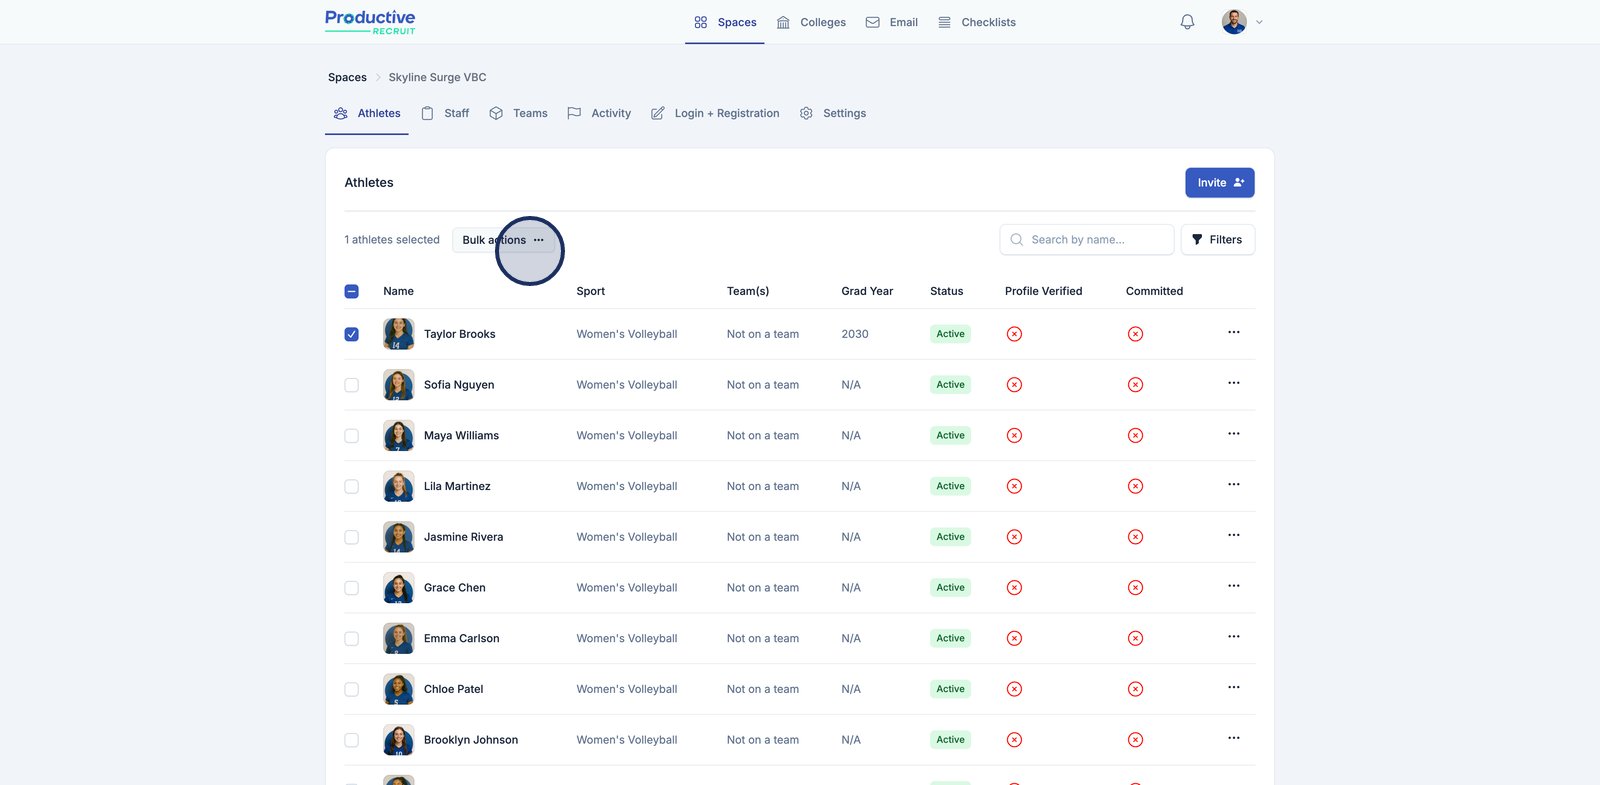This screenshot has width=1600, height=785.
Task: Click Chloe Patel's committed status icon
Action: coord(1135,689)
